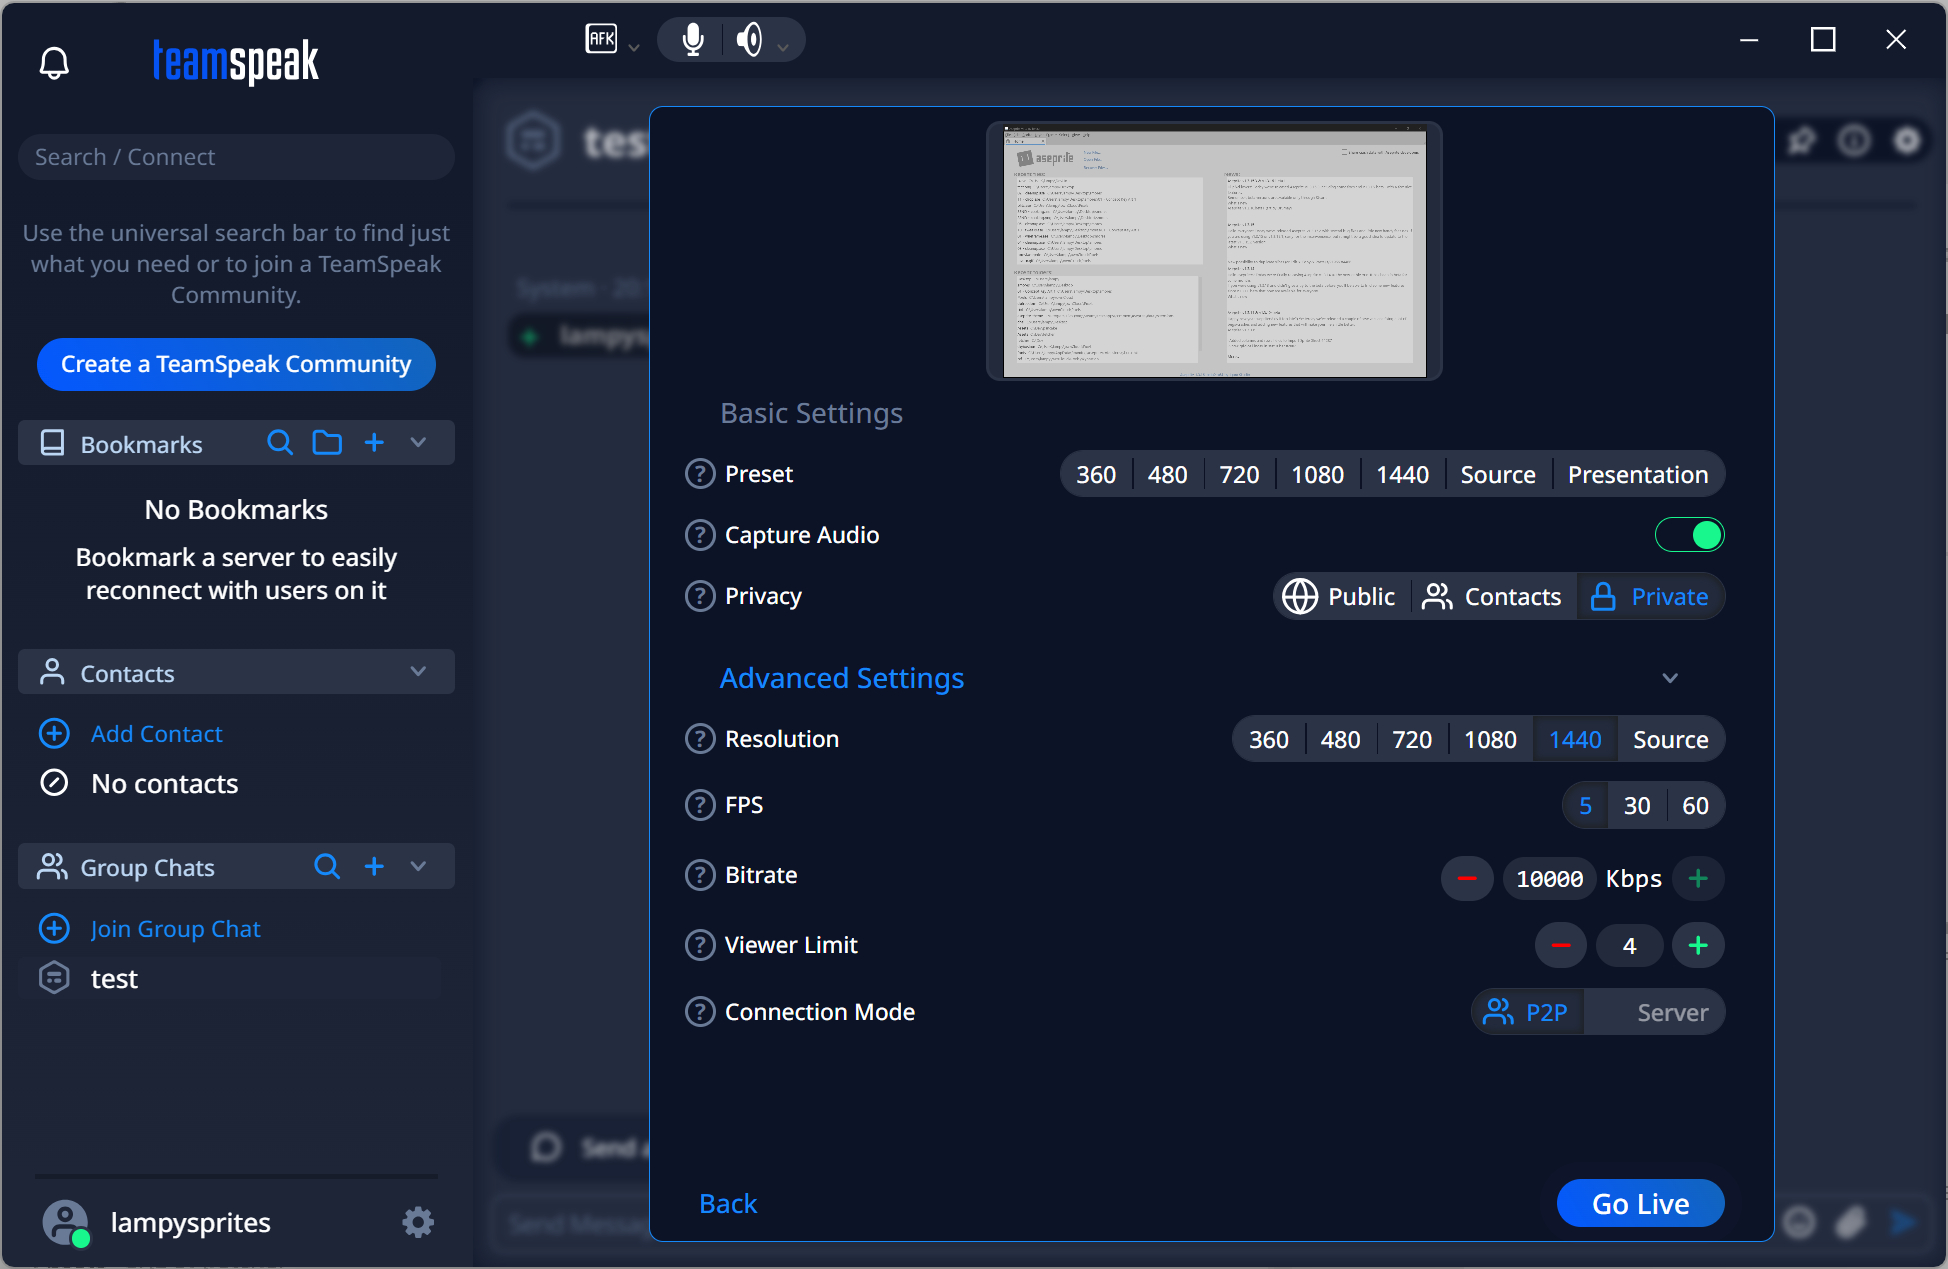Mute the microphone icon
The width and height of the screenshot is (1948, 1269).
692,40
